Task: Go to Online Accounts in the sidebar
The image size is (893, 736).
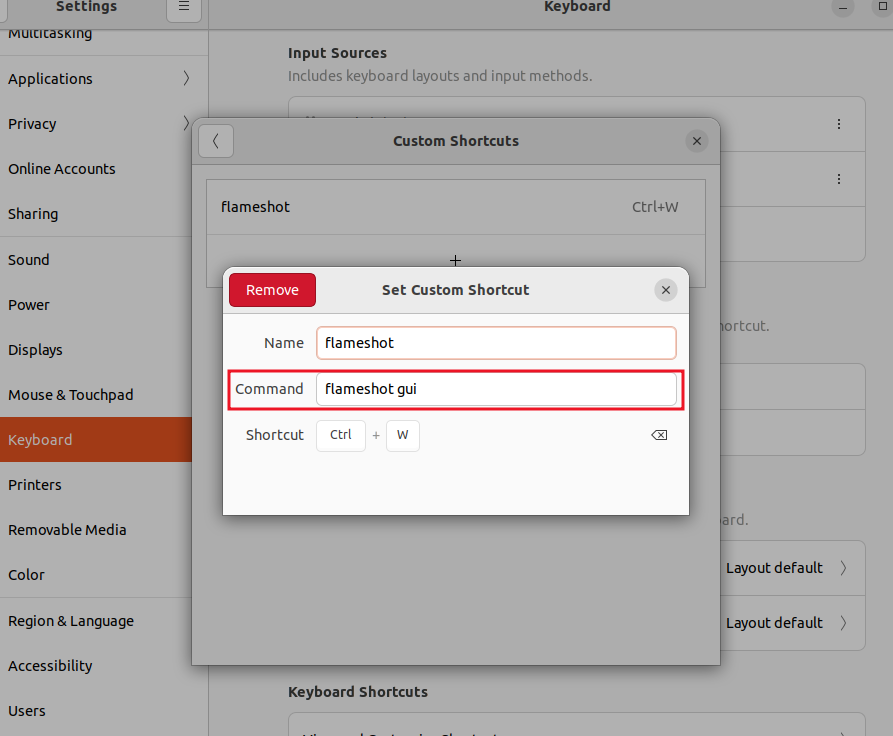Action: click(x=96, y=169)
